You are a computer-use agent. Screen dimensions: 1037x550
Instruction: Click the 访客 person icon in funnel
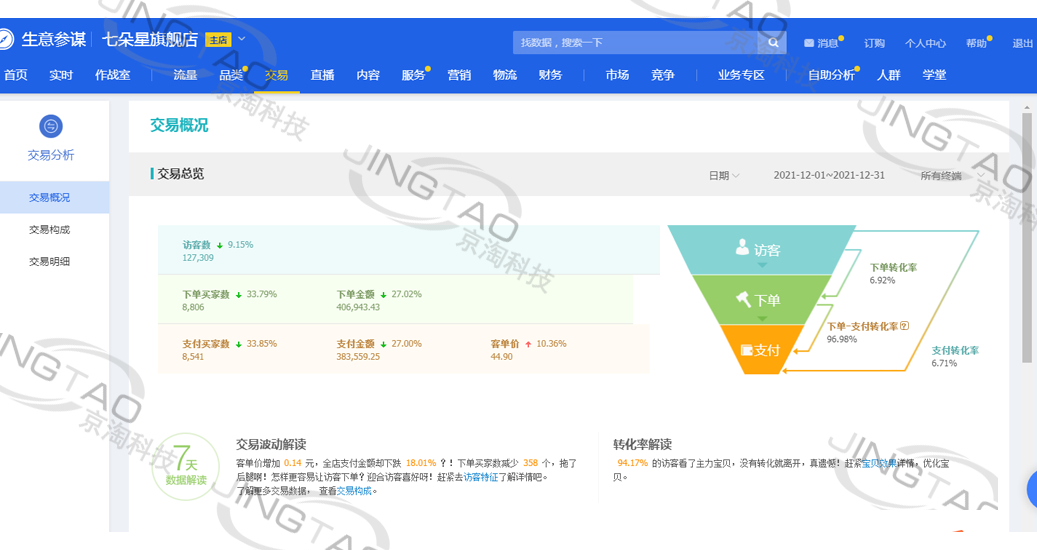(x=742, y=248)
